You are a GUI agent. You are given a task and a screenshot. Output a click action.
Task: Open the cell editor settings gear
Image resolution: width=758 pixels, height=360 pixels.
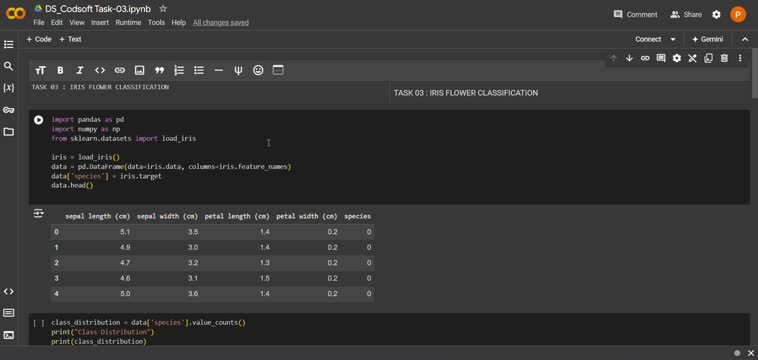pos(677,58)
